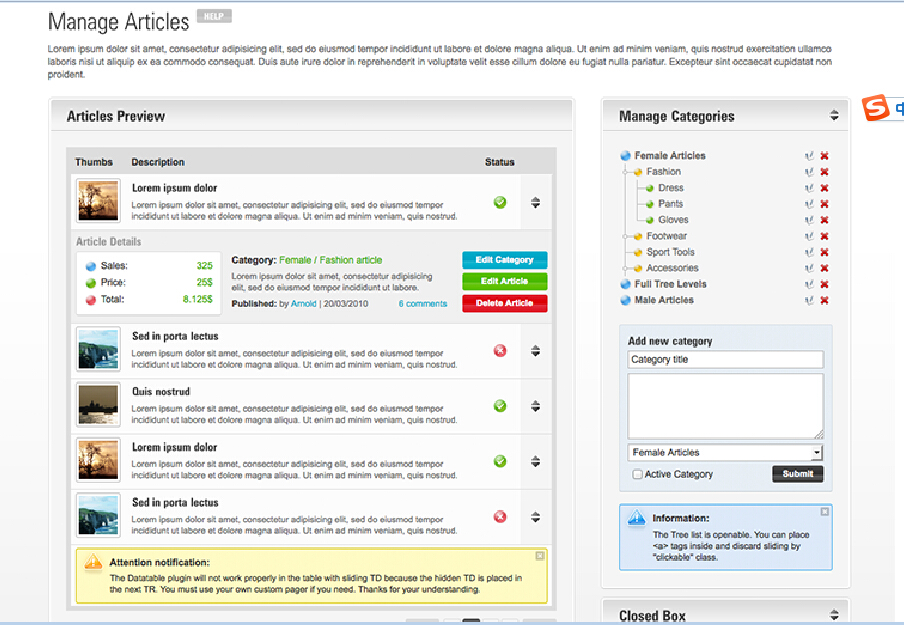
Task: Close the Attention notification box
Action: point(540,556)
